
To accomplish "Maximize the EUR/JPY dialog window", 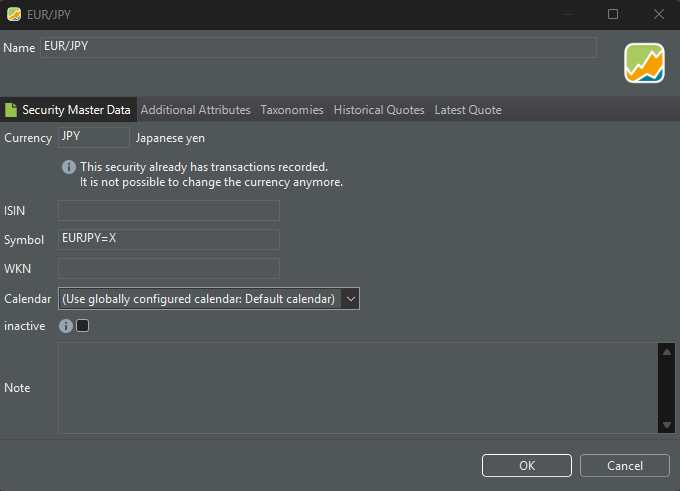I will [613, 14].
